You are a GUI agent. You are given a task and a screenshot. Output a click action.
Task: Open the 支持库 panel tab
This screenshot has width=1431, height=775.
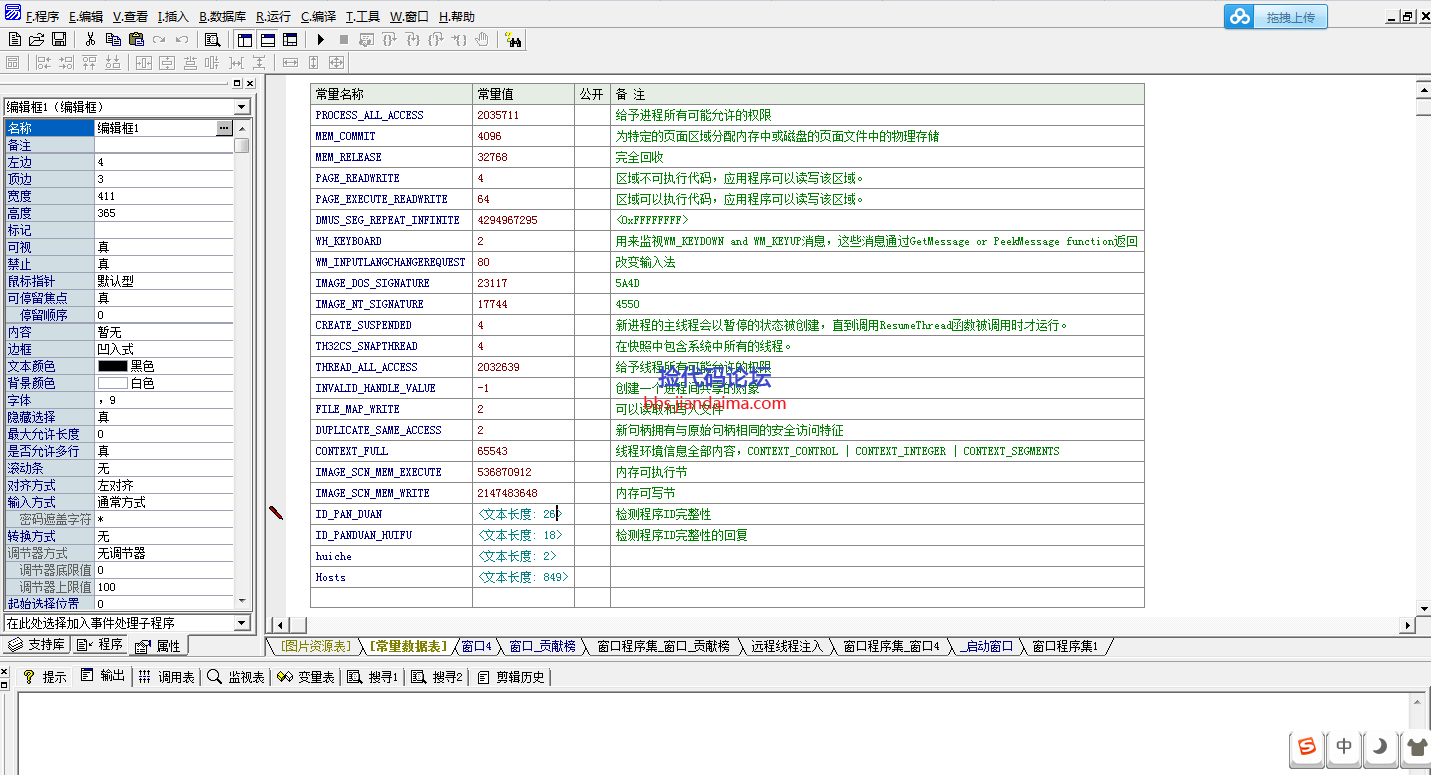pyautogui.click(x=37, y=645)
